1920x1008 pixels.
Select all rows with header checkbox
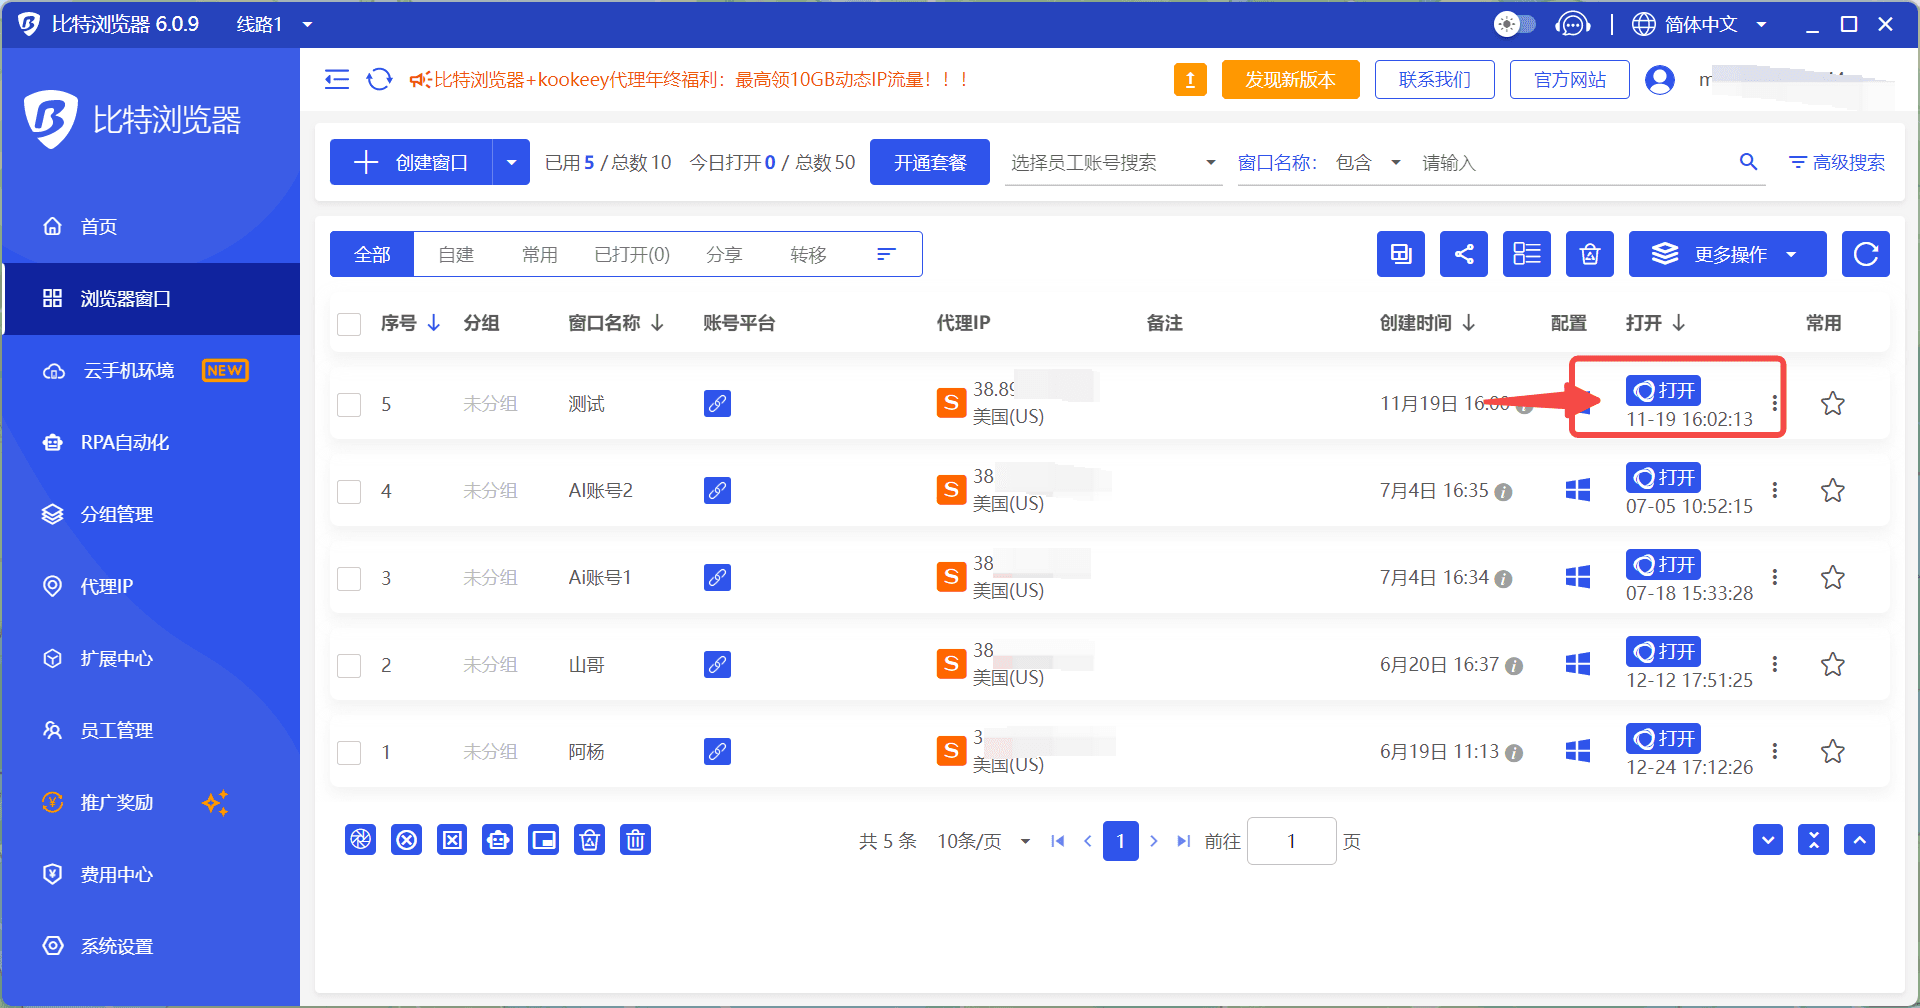click(349, 324)
